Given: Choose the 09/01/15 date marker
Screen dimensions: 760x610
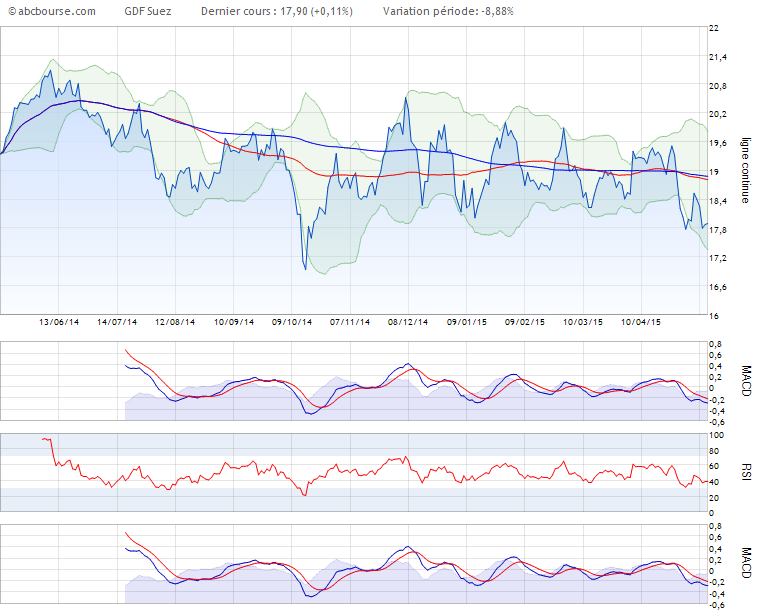Looking at the screenshot, I should 467,323.
